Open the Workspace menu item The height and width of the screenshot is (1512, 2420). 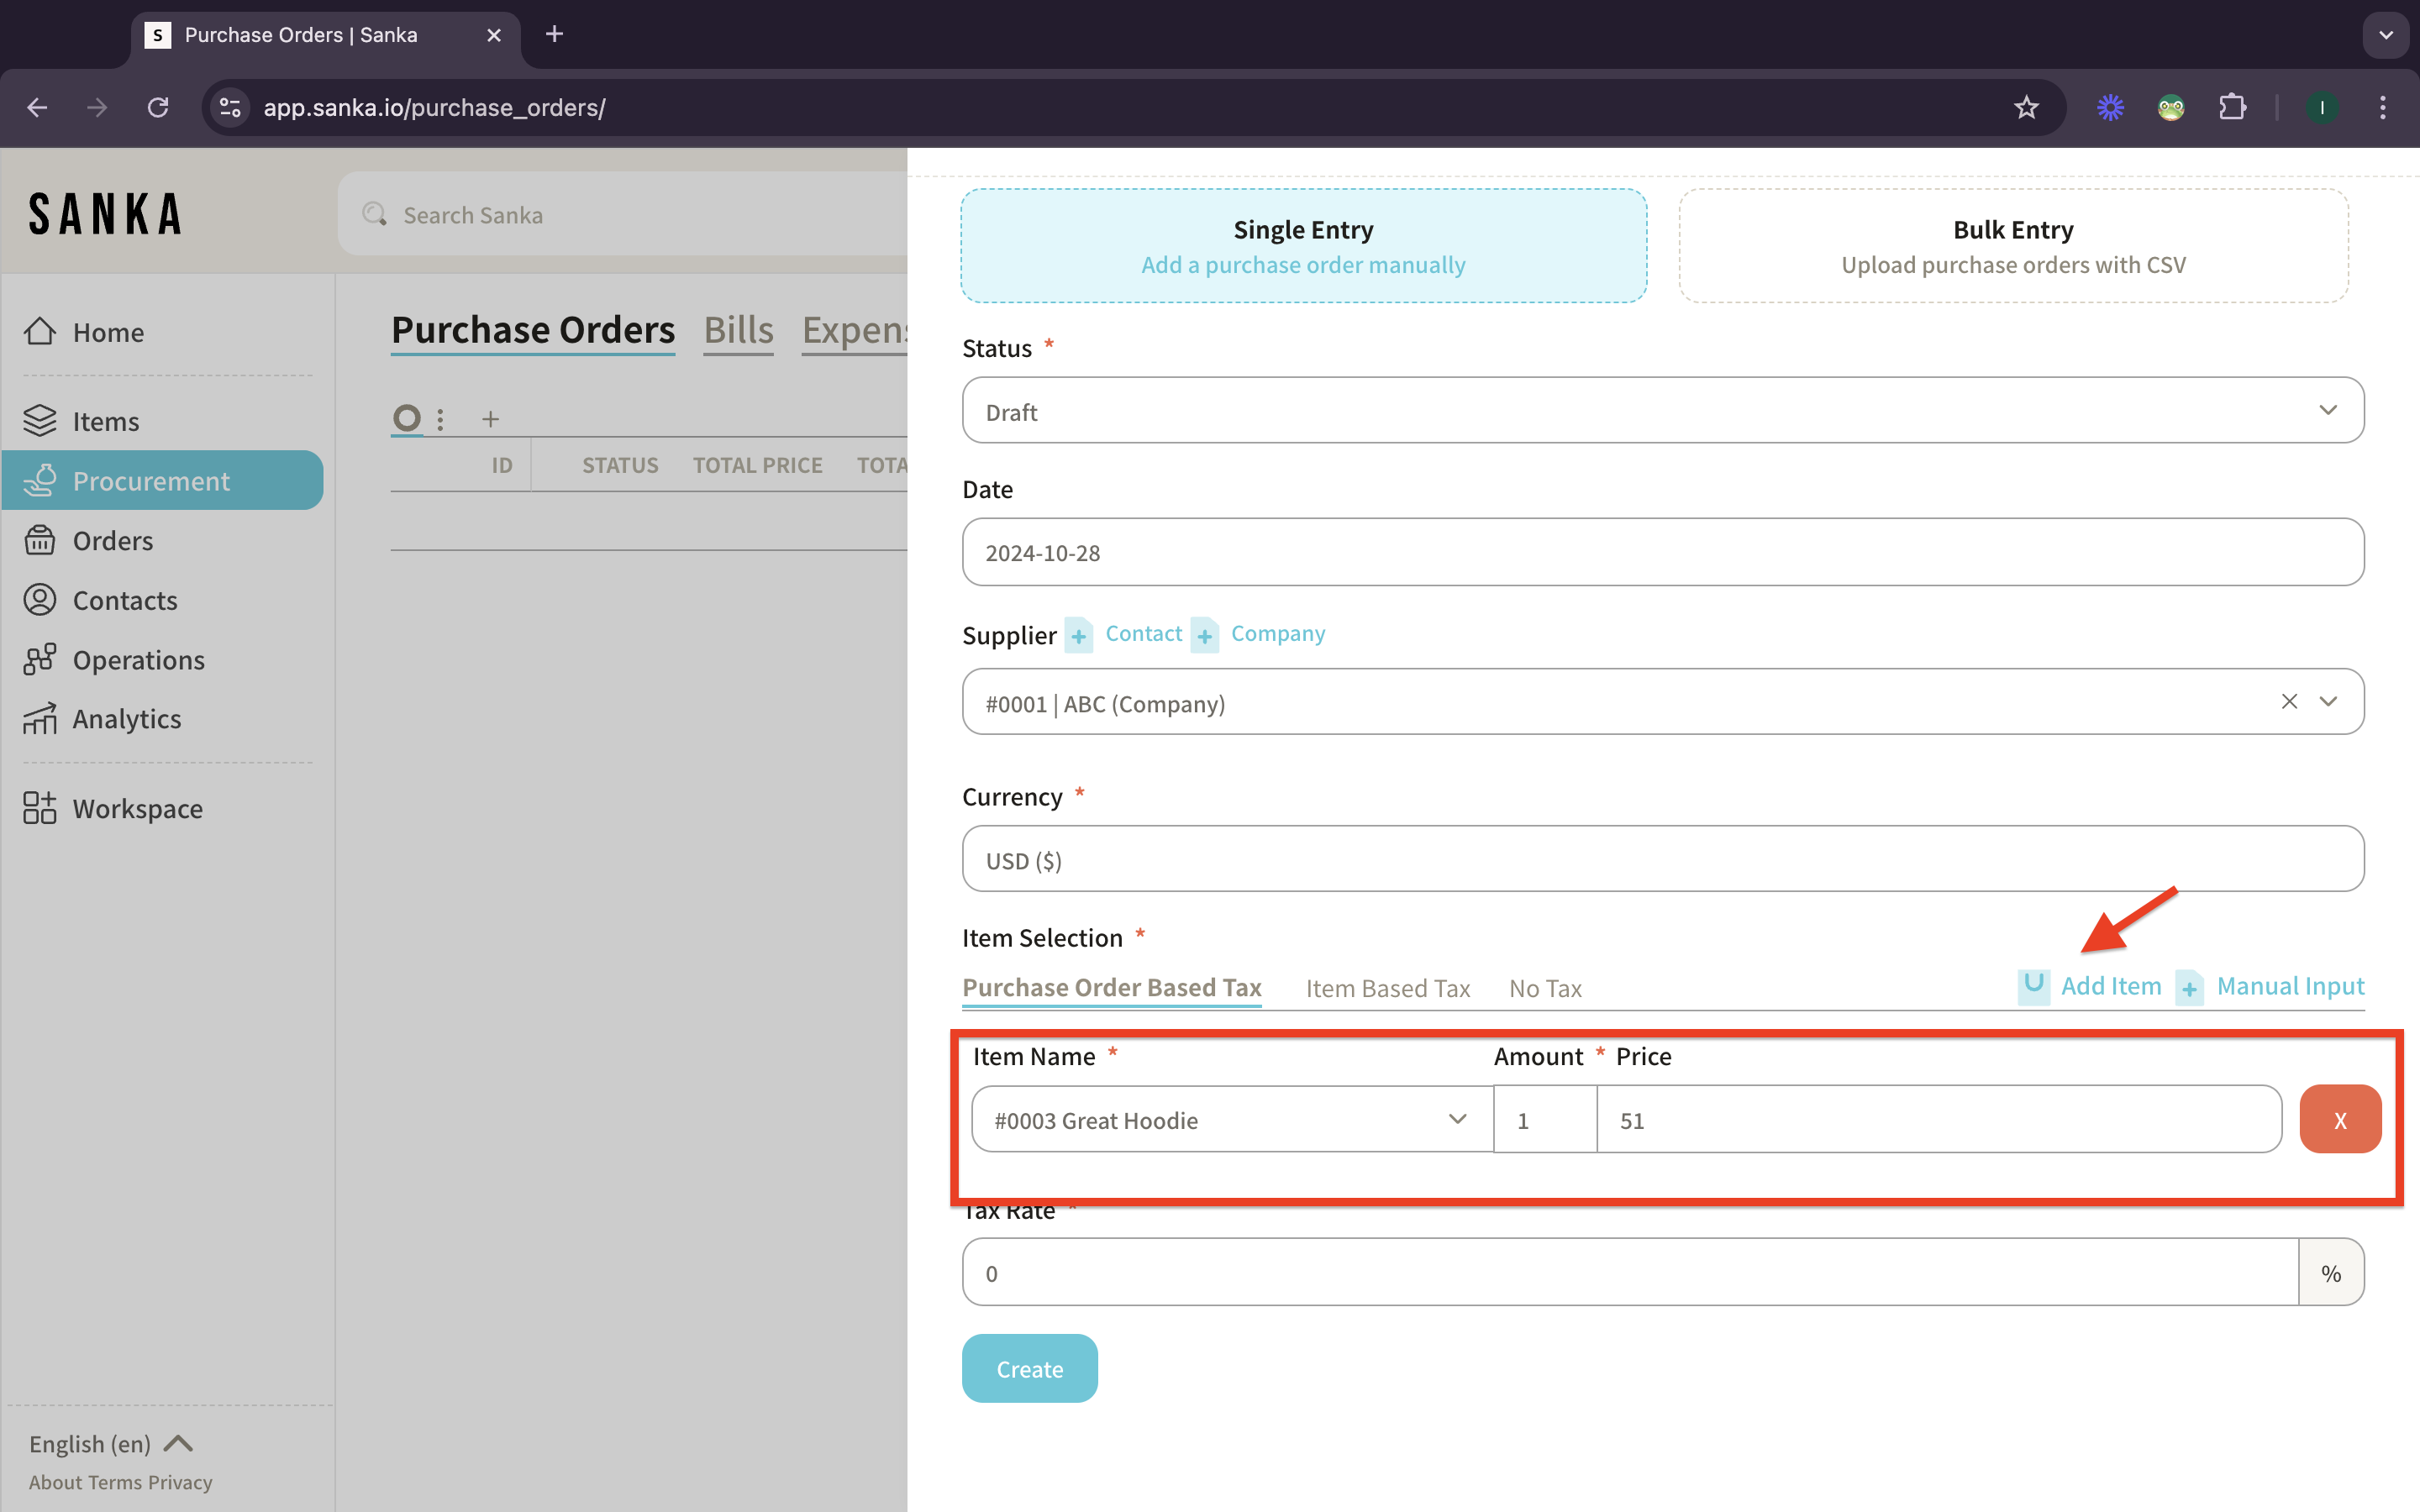pos(137,808)
